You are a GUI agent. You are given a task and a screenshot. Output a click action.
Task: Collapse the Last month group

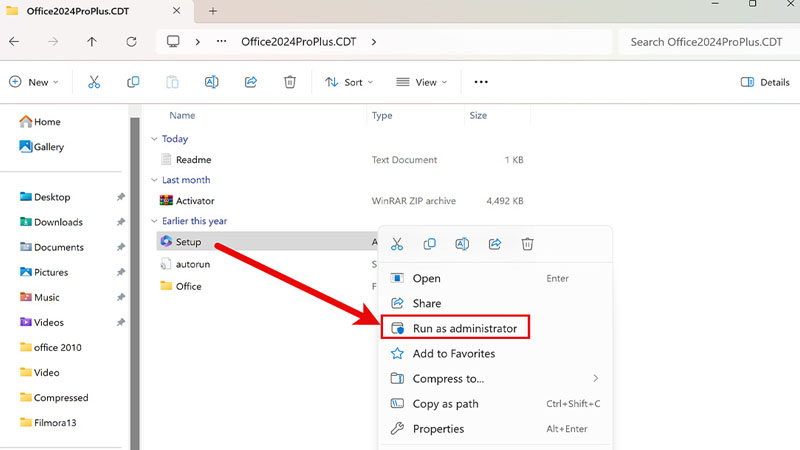(154, 180)
